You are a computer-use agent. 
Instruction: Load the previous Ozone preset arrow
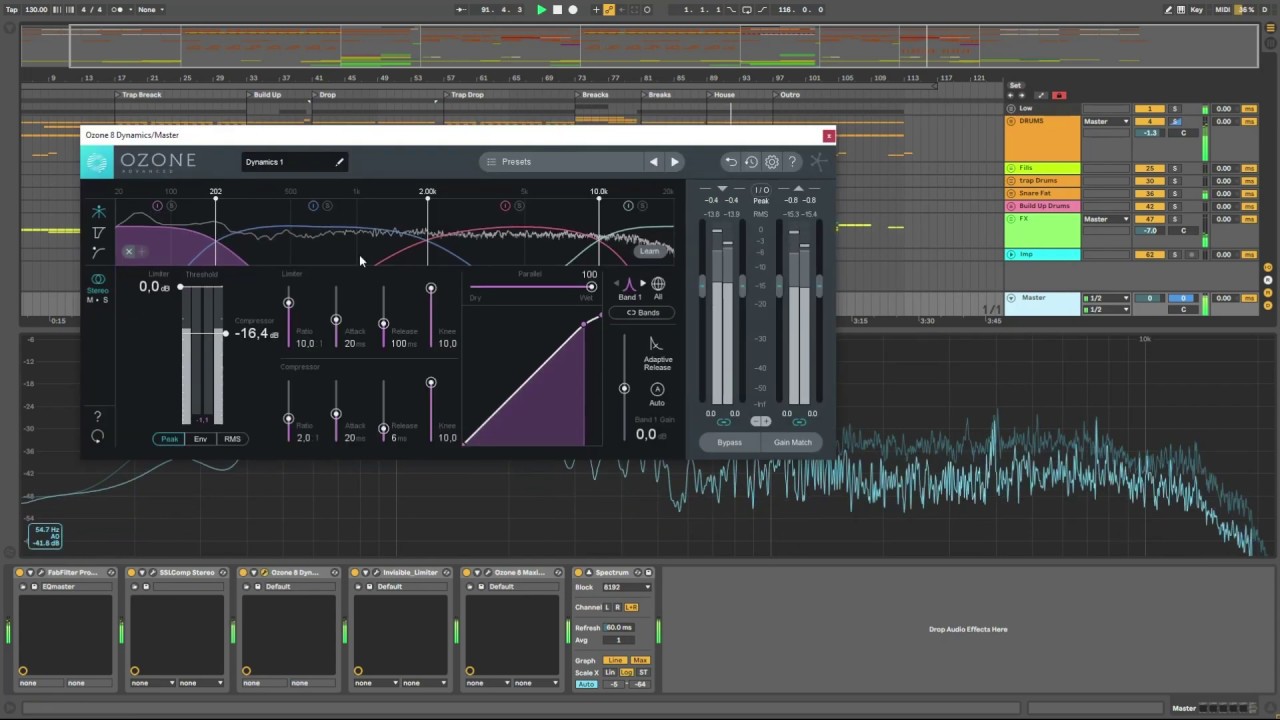tap(654, 162)
